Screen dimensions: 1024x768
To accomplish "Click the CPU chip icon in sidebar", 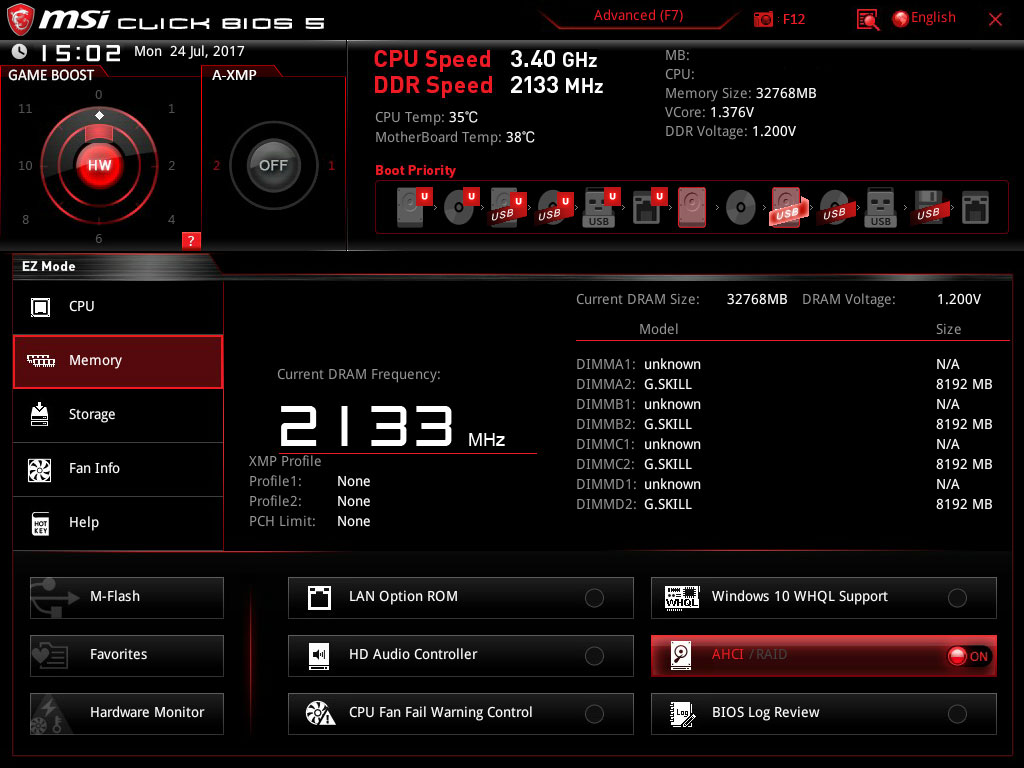I will coord(40,307).
